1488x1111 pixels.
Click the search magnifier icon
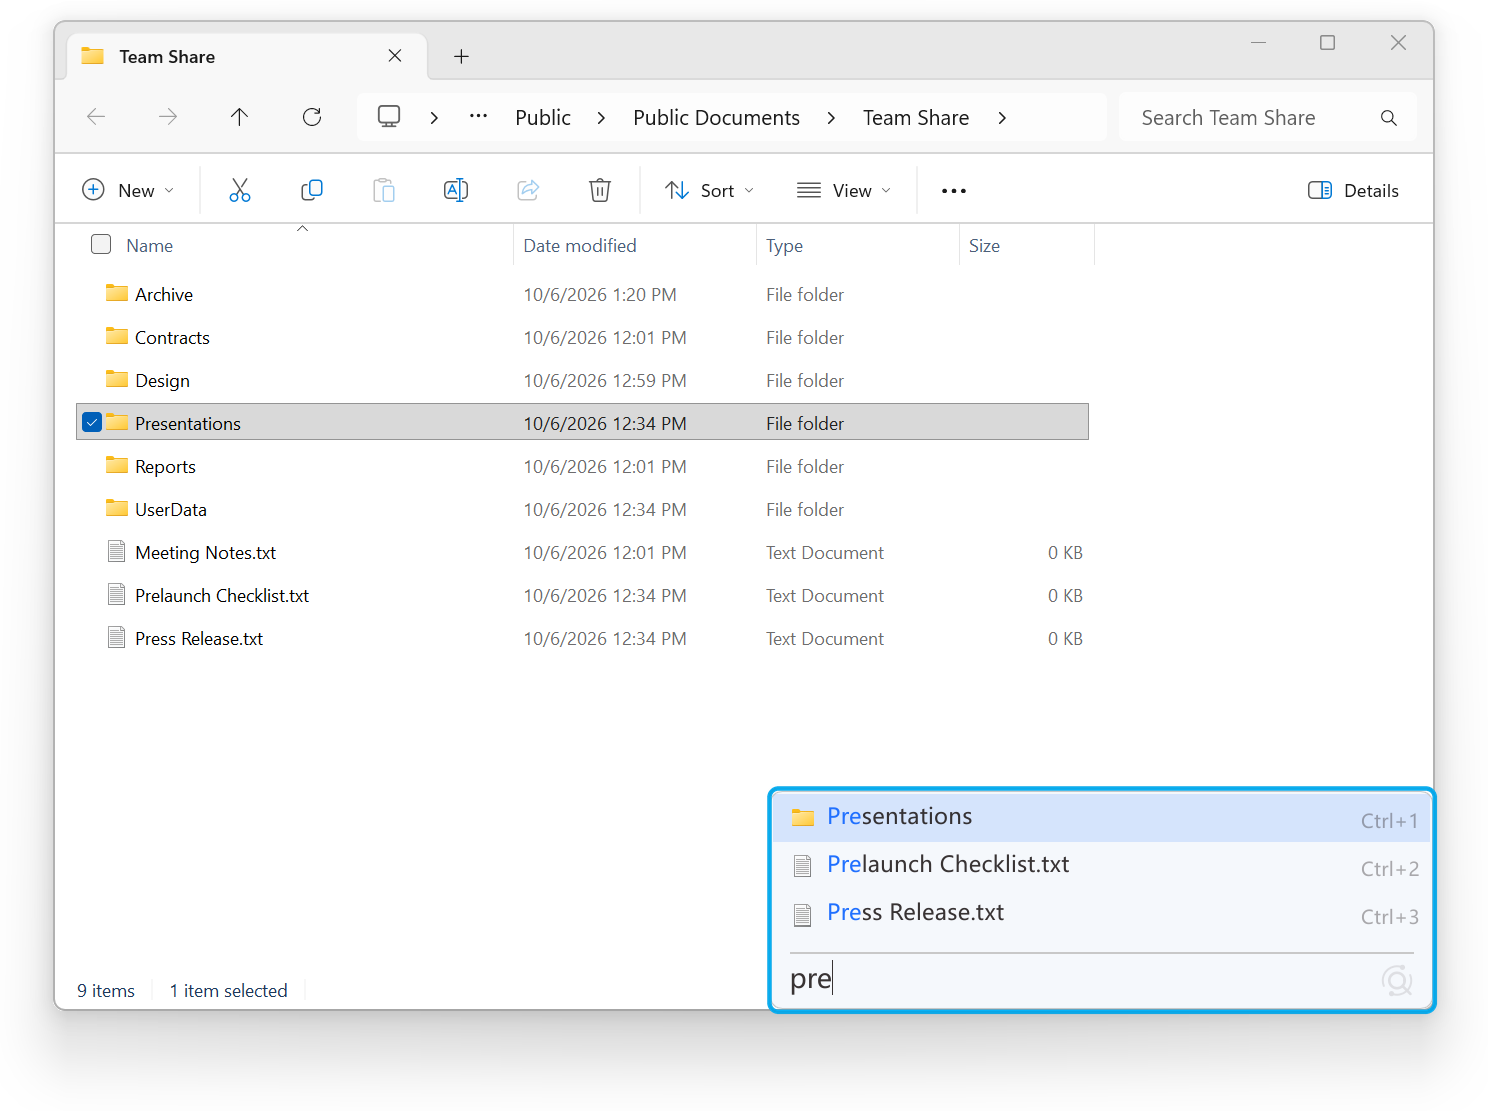[x=1389, y=118]
